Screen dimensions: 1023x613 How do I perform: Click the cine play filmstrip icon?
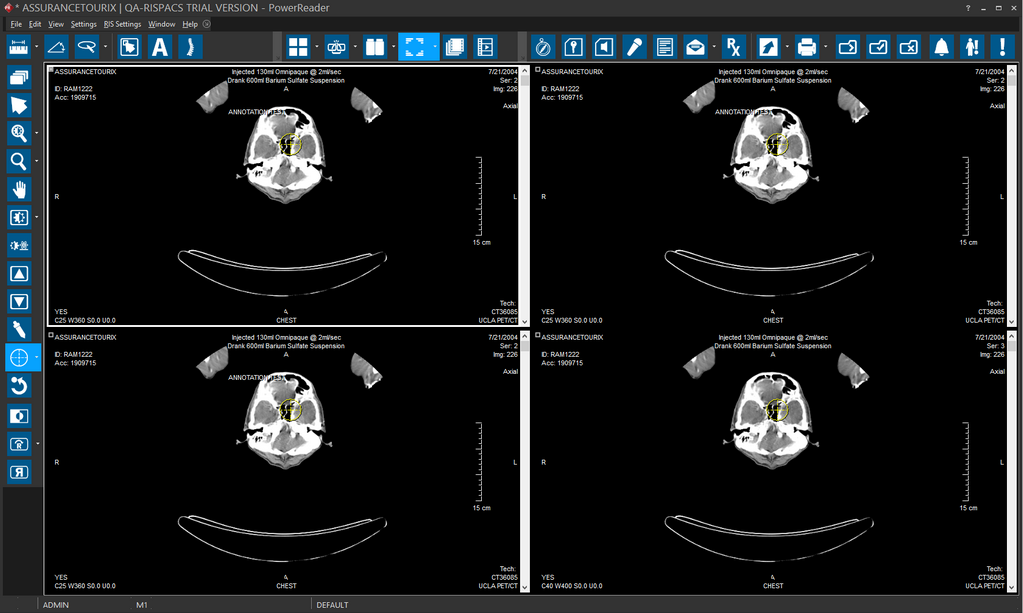[485, 47]
